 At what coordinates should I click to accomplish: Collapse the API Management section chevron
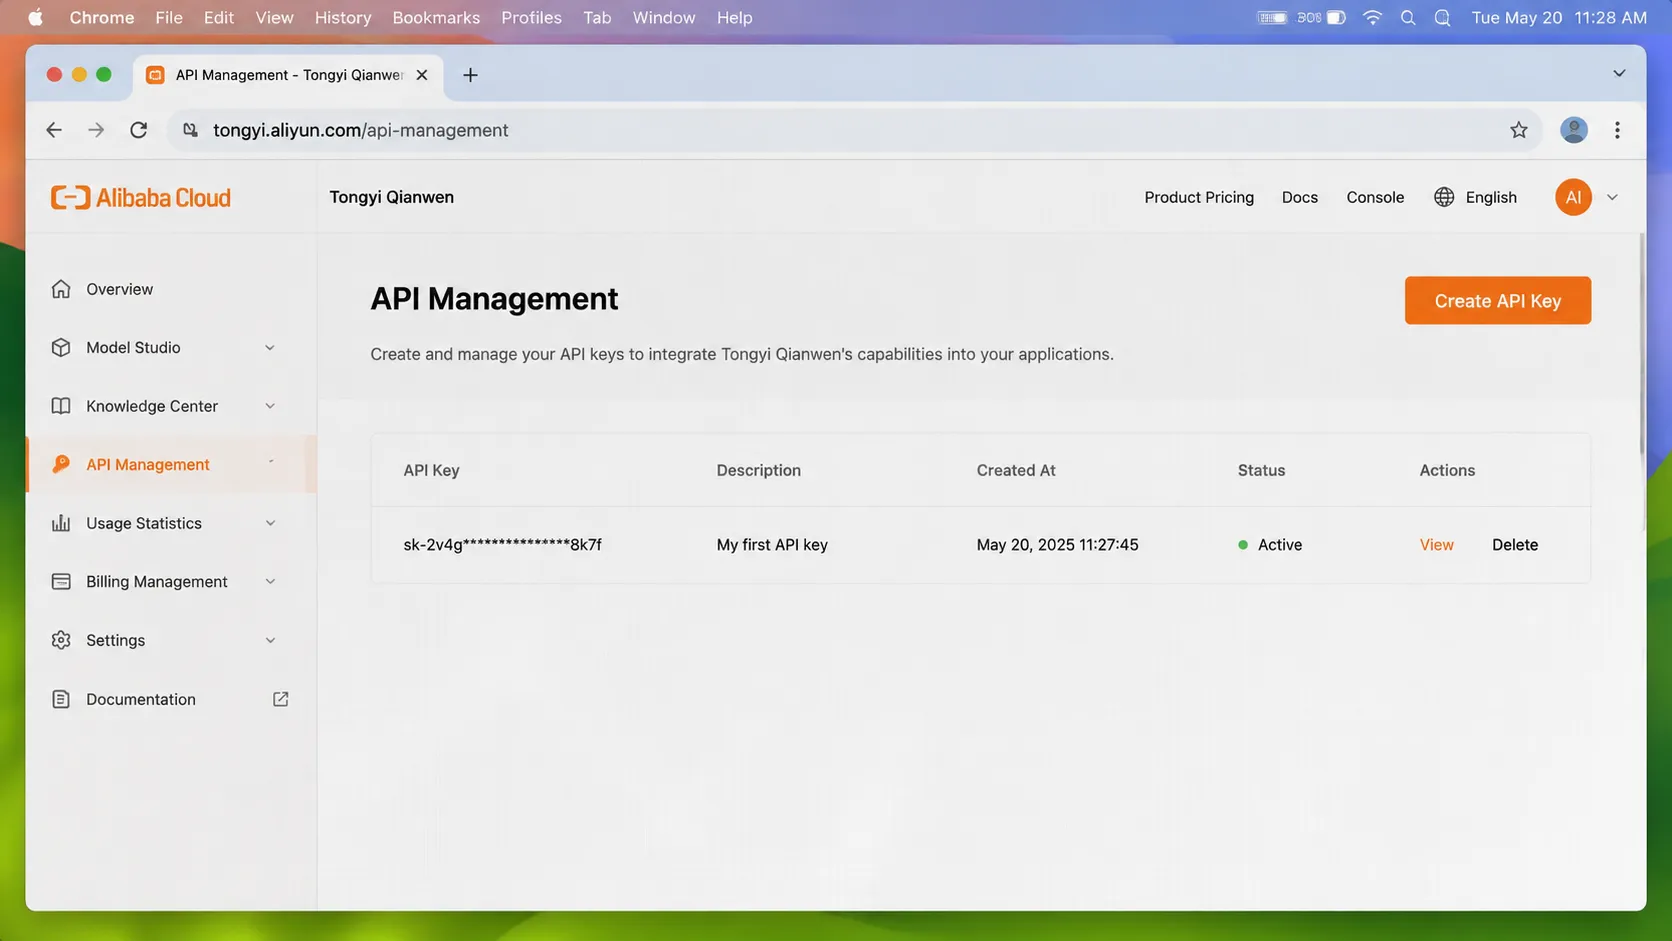coord(271,462)
